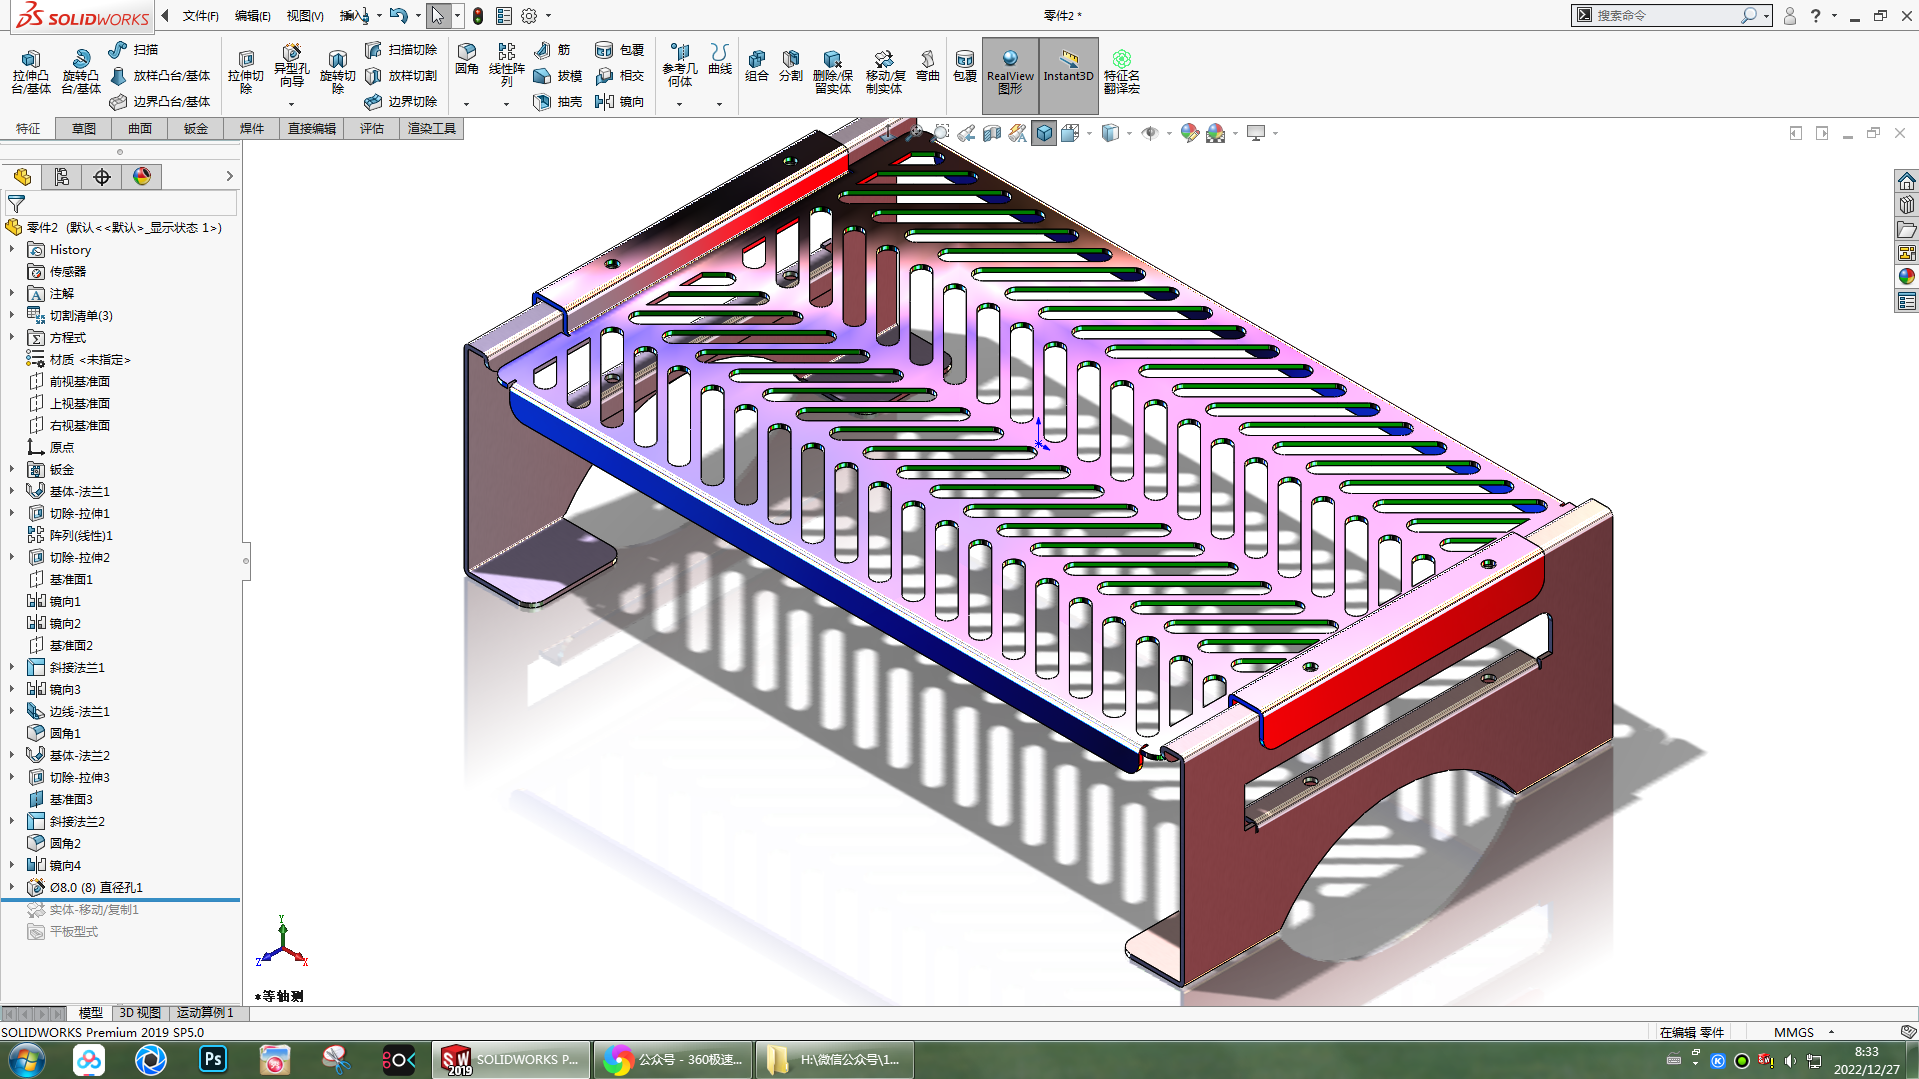Open the 异型孔向导 hole wizard
The width and height of the screenshot is (1919, 1079).
click(x=291, y=66)
